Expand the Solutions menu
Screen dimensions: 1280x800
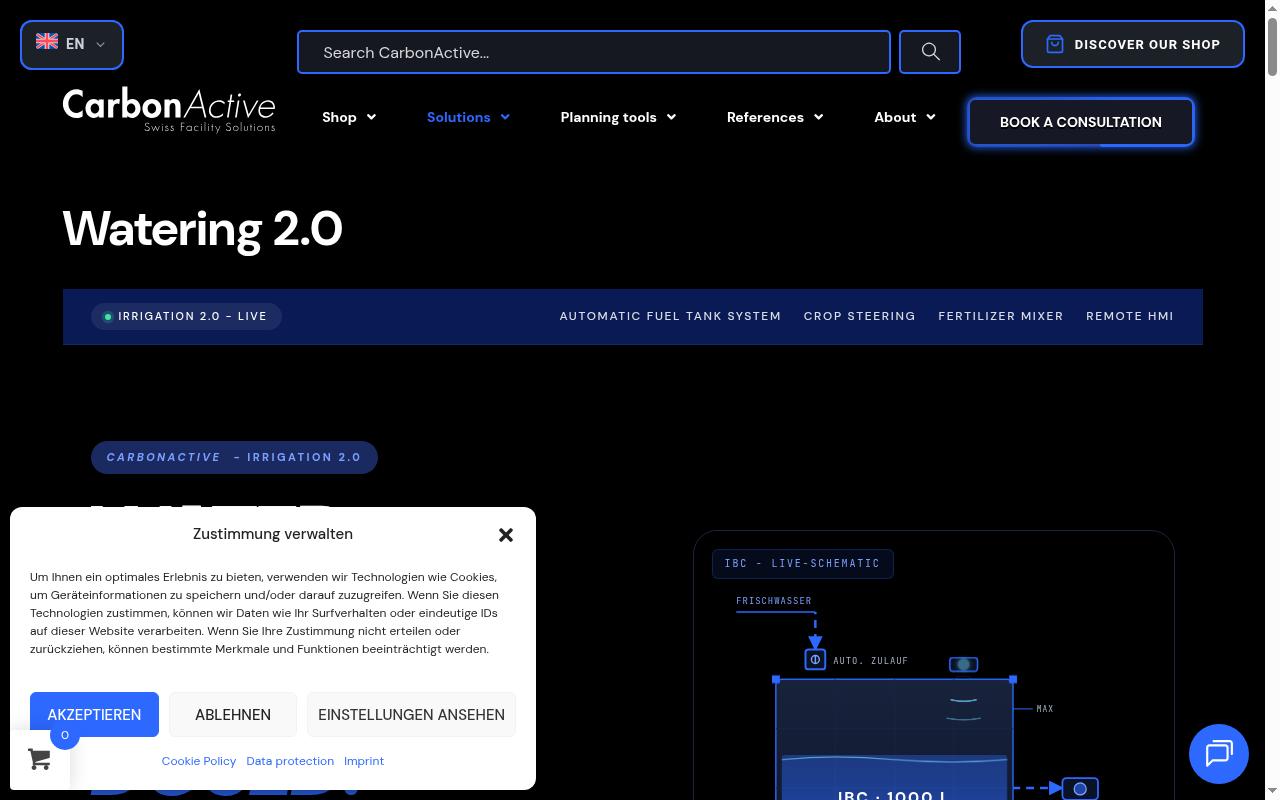[x=468, y=117]
